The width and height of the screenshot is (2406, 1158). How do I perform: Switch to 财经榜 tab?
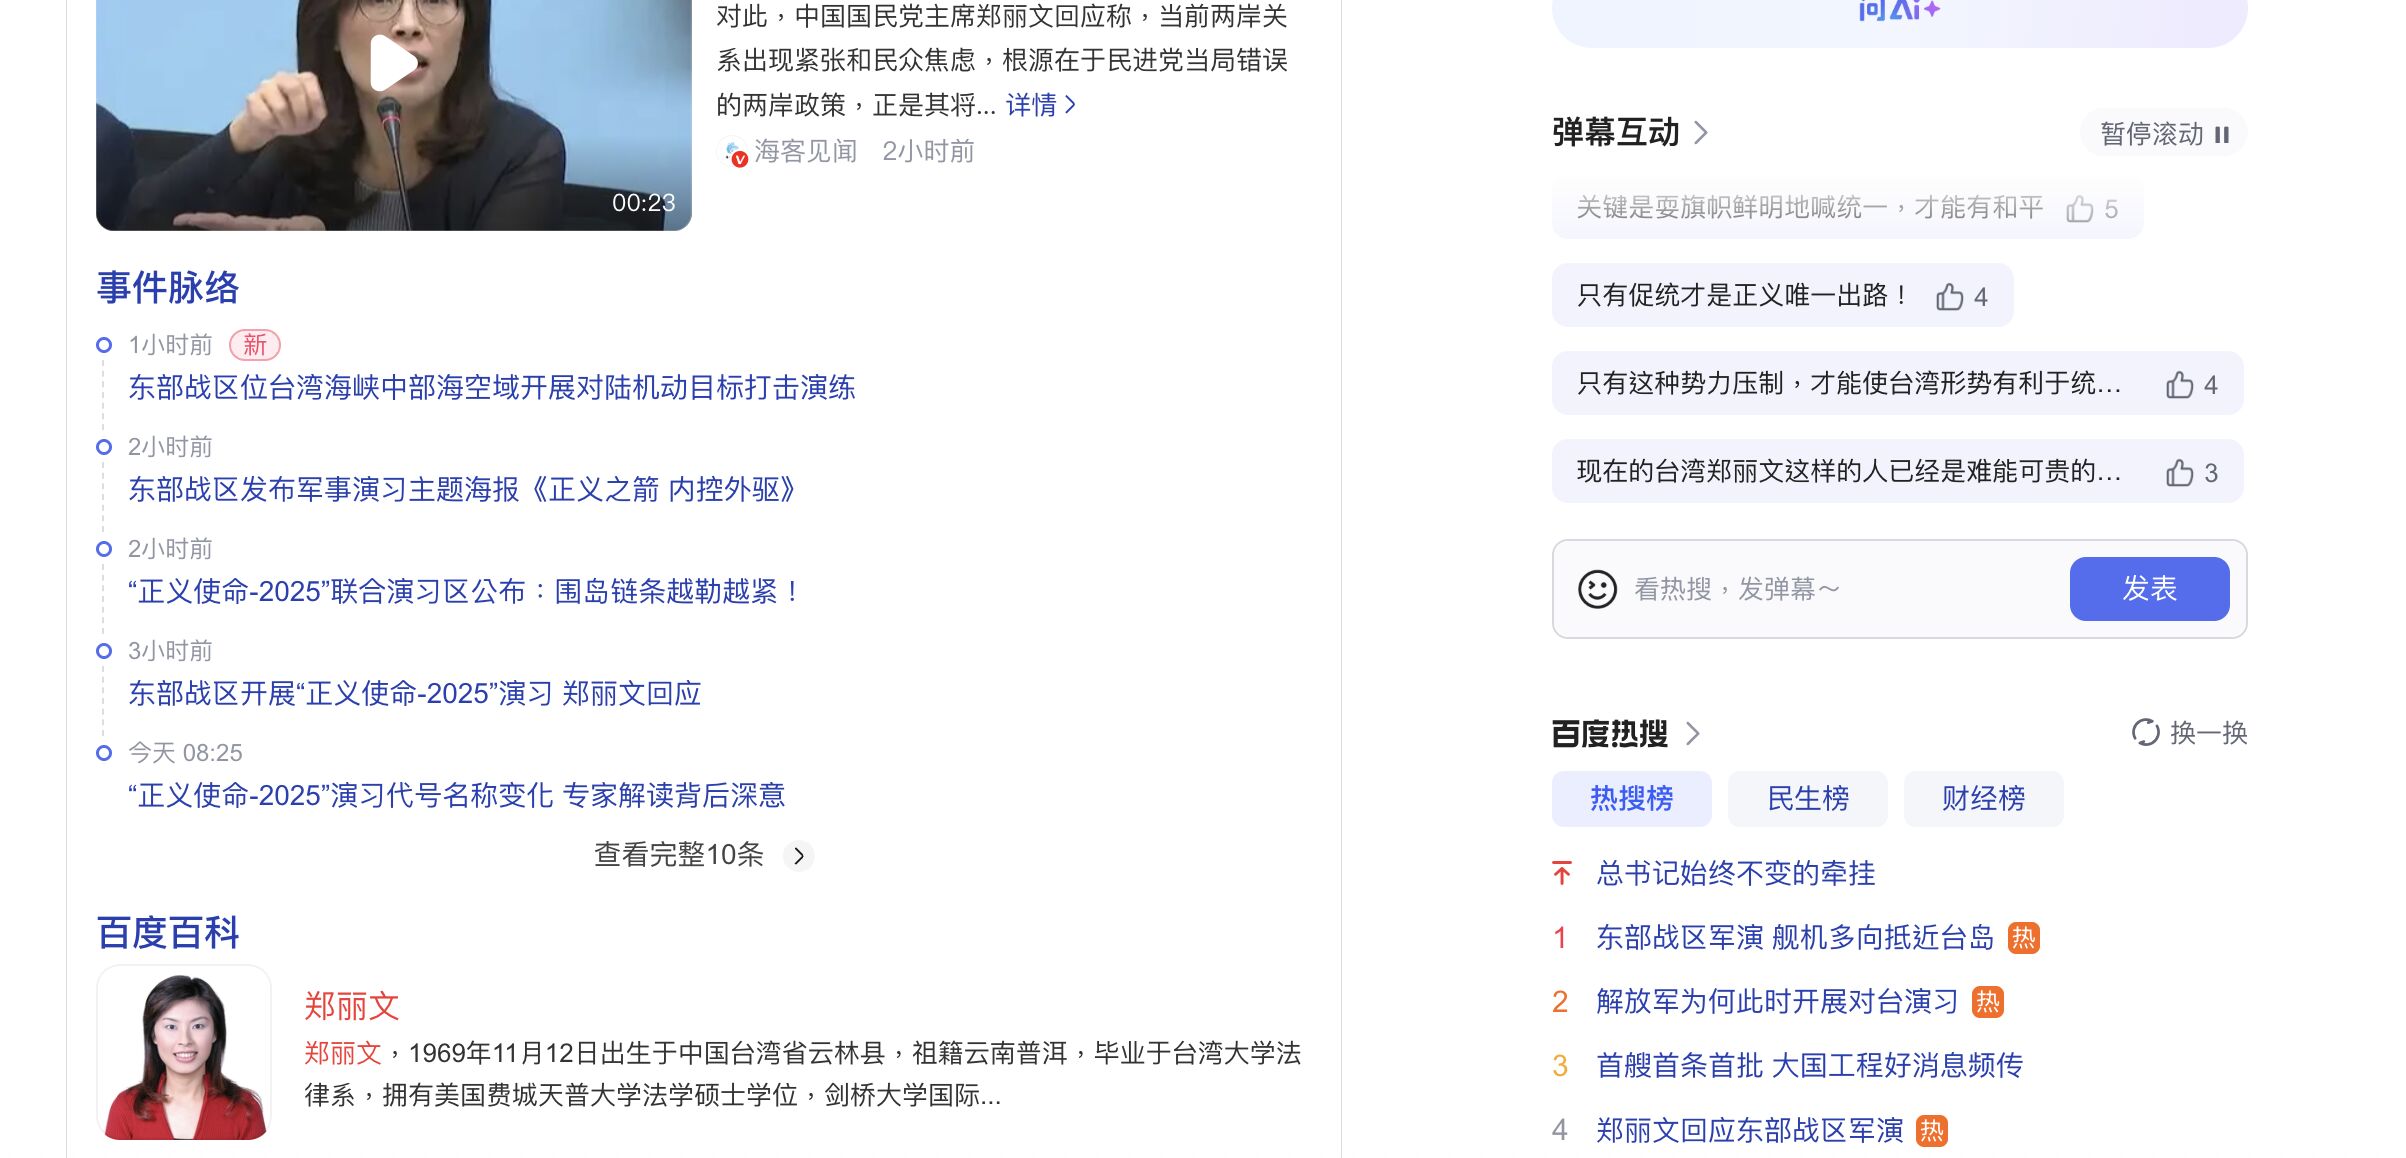coord(1983,798)
